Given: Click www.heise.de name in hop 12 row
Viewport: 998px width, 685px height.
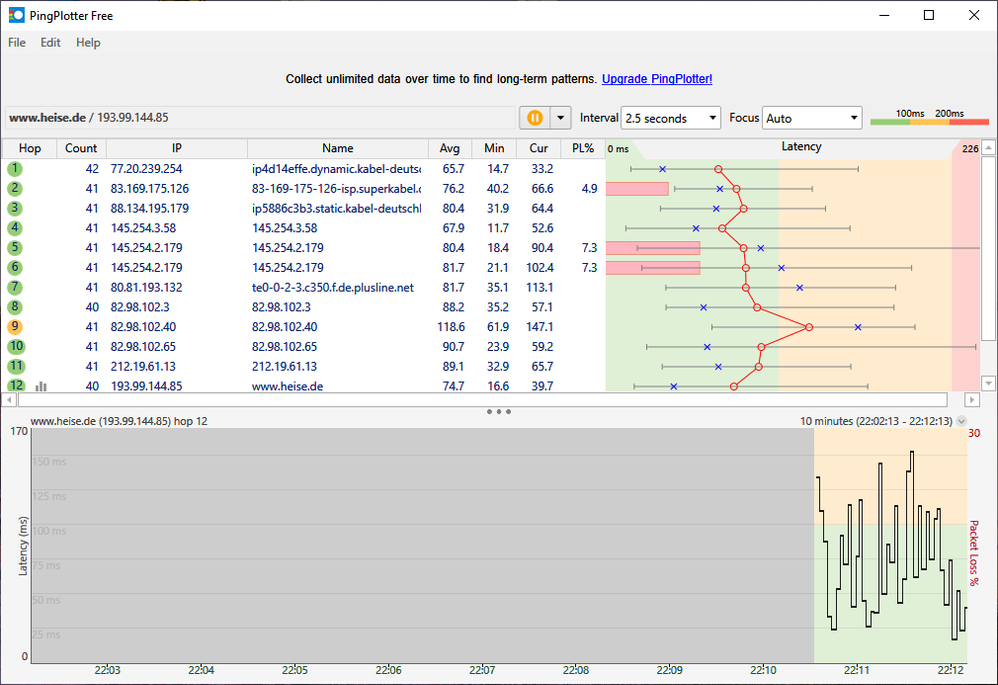Looking at the screenshot, I should tap(287, 386).
